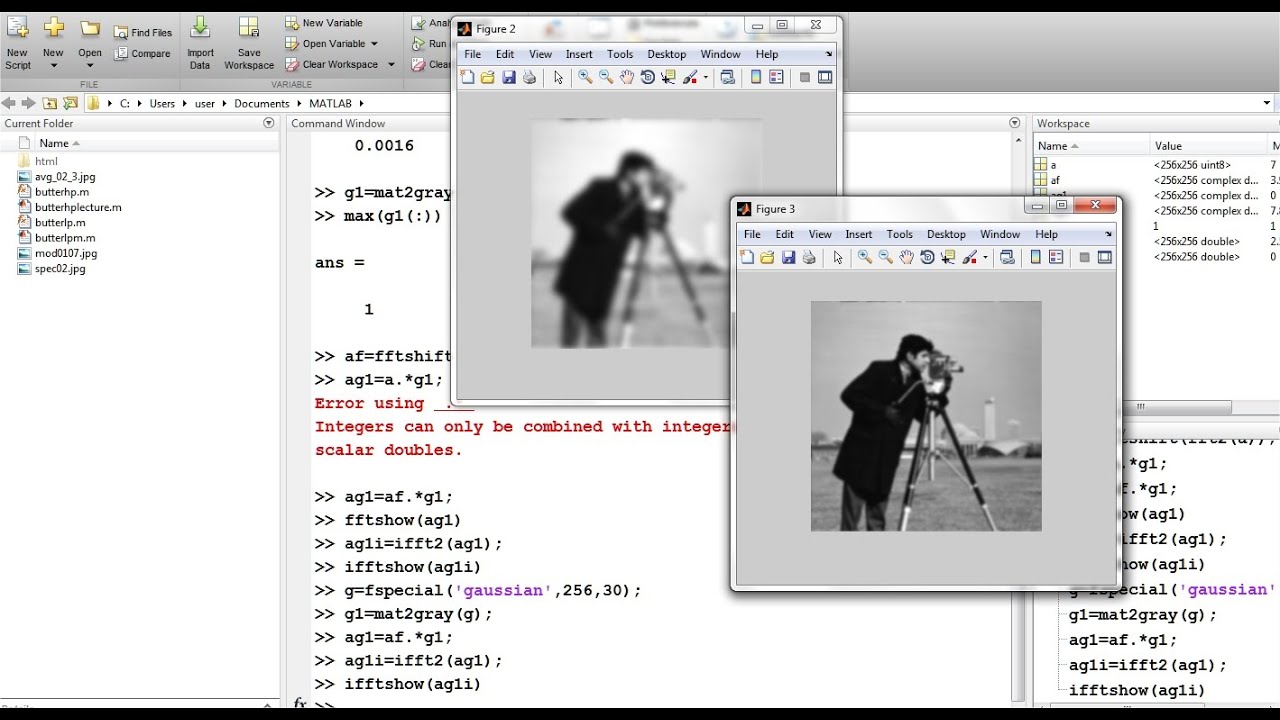Expand Open Variable dropdown arrow
The width and height of the screenshot is (1280, 720).
point(374,44)
